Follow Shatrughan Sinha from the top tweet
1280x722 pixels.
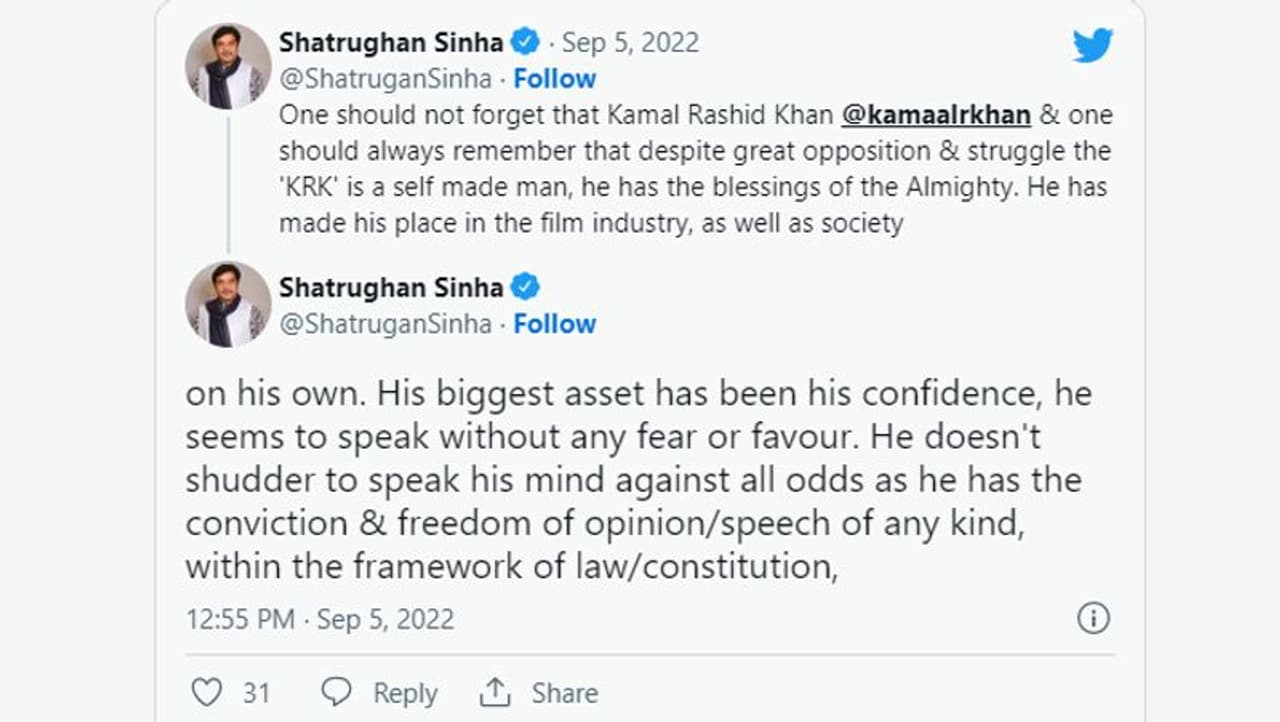click(x=555, y=78)
